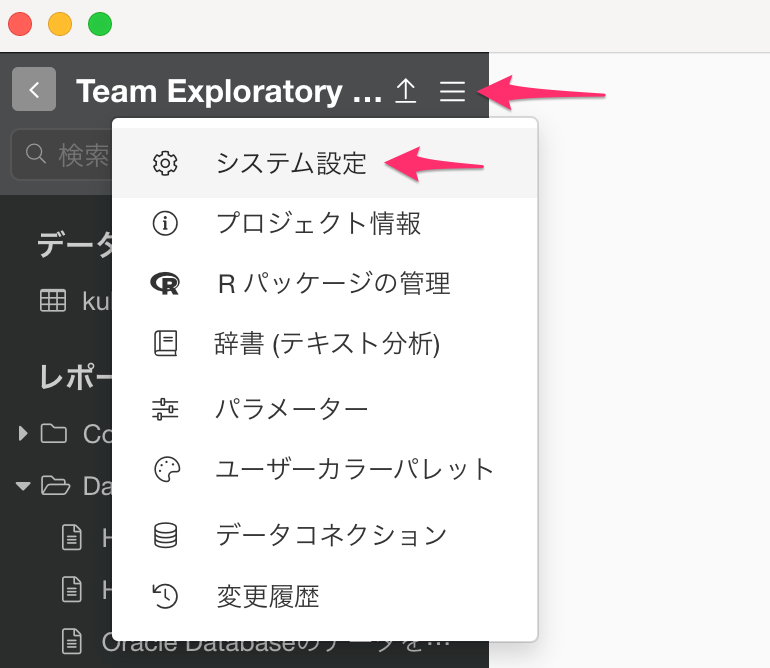The height and width of the screenshot is (668, 770).
Task: Click the database cylinder icon
Action: pos(165,535)
